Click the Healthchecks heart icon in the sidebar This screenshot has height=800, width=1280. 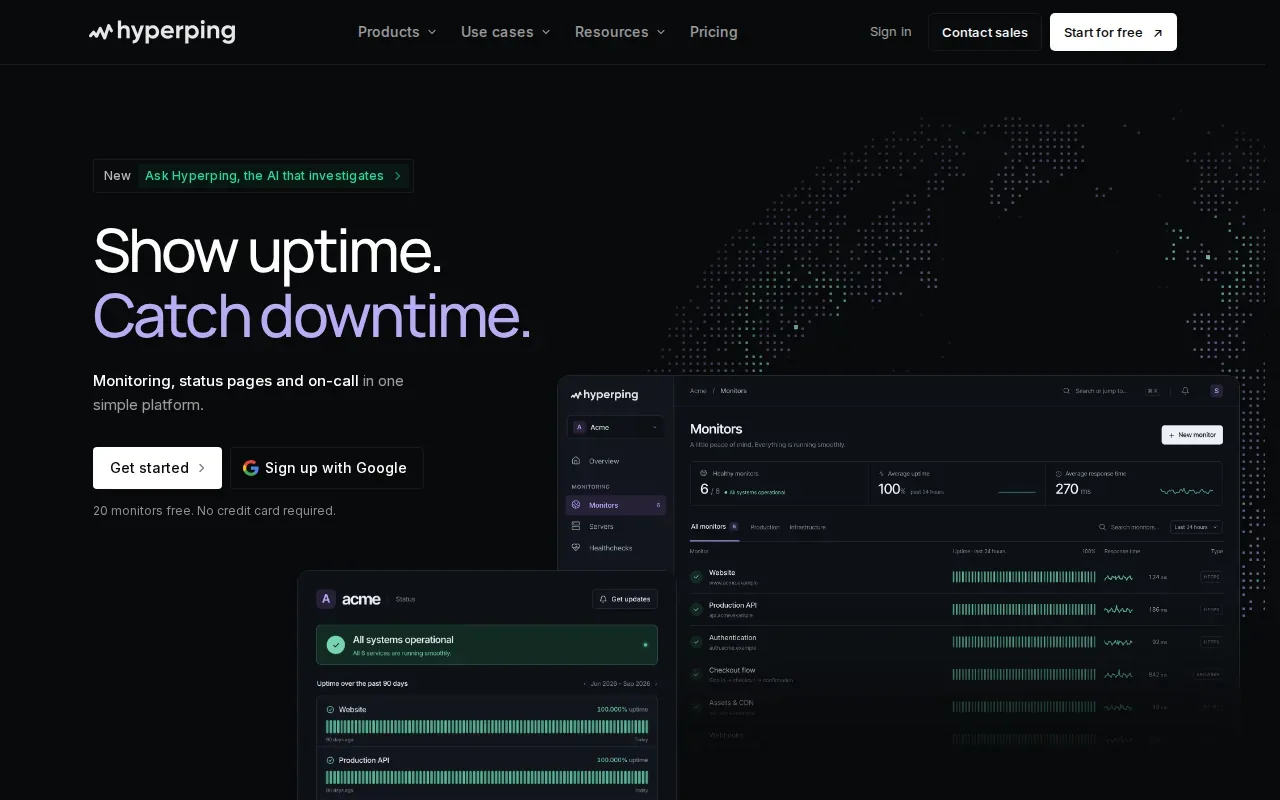(576, 548)
